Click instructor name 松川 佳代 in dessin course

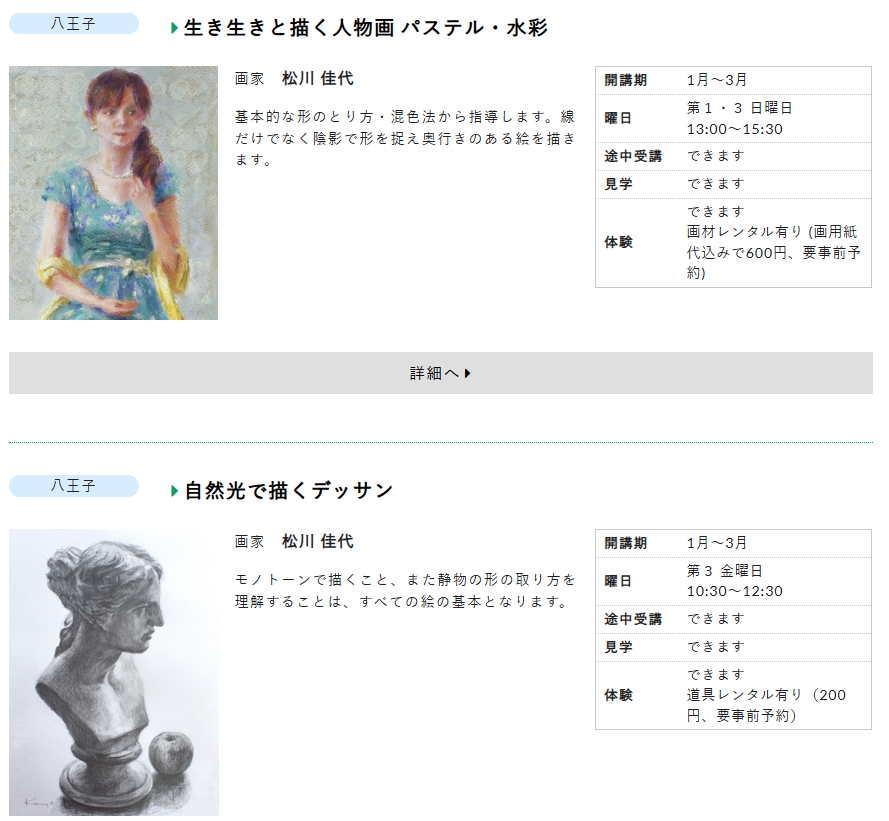317,542
